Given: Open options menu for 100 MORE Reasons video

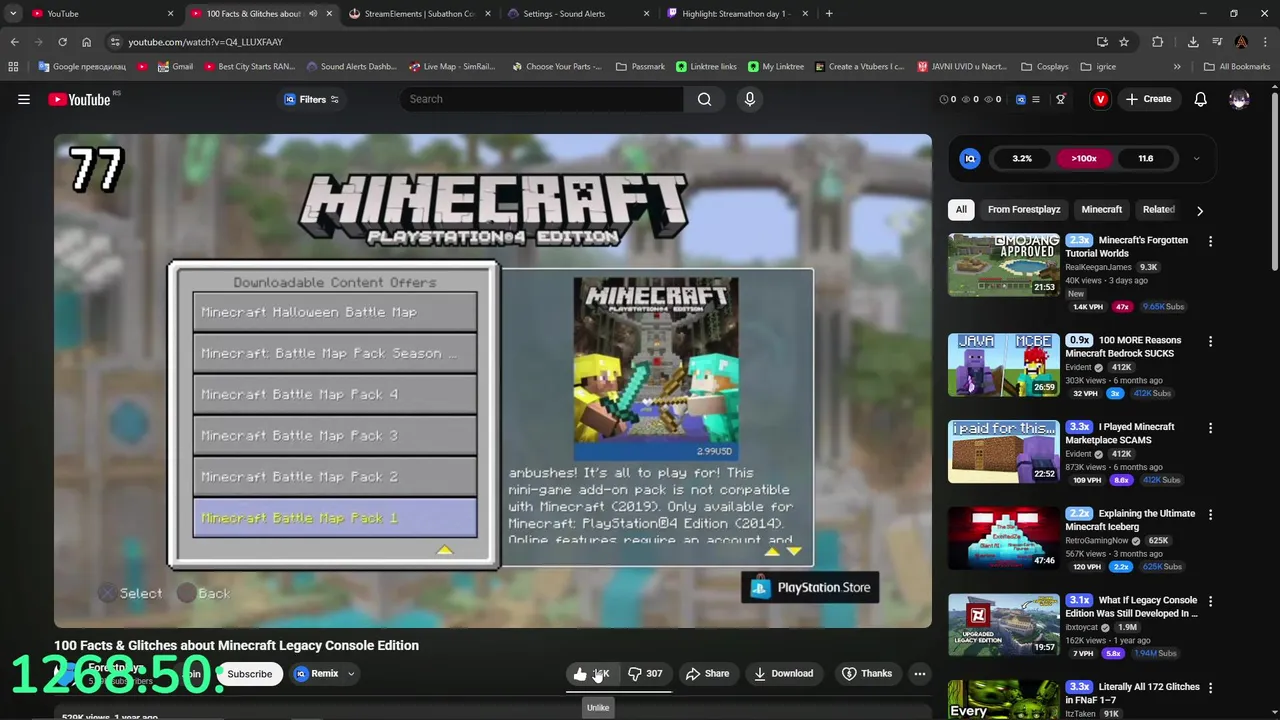Looking at the screenshot, I should pos(1210,341).
